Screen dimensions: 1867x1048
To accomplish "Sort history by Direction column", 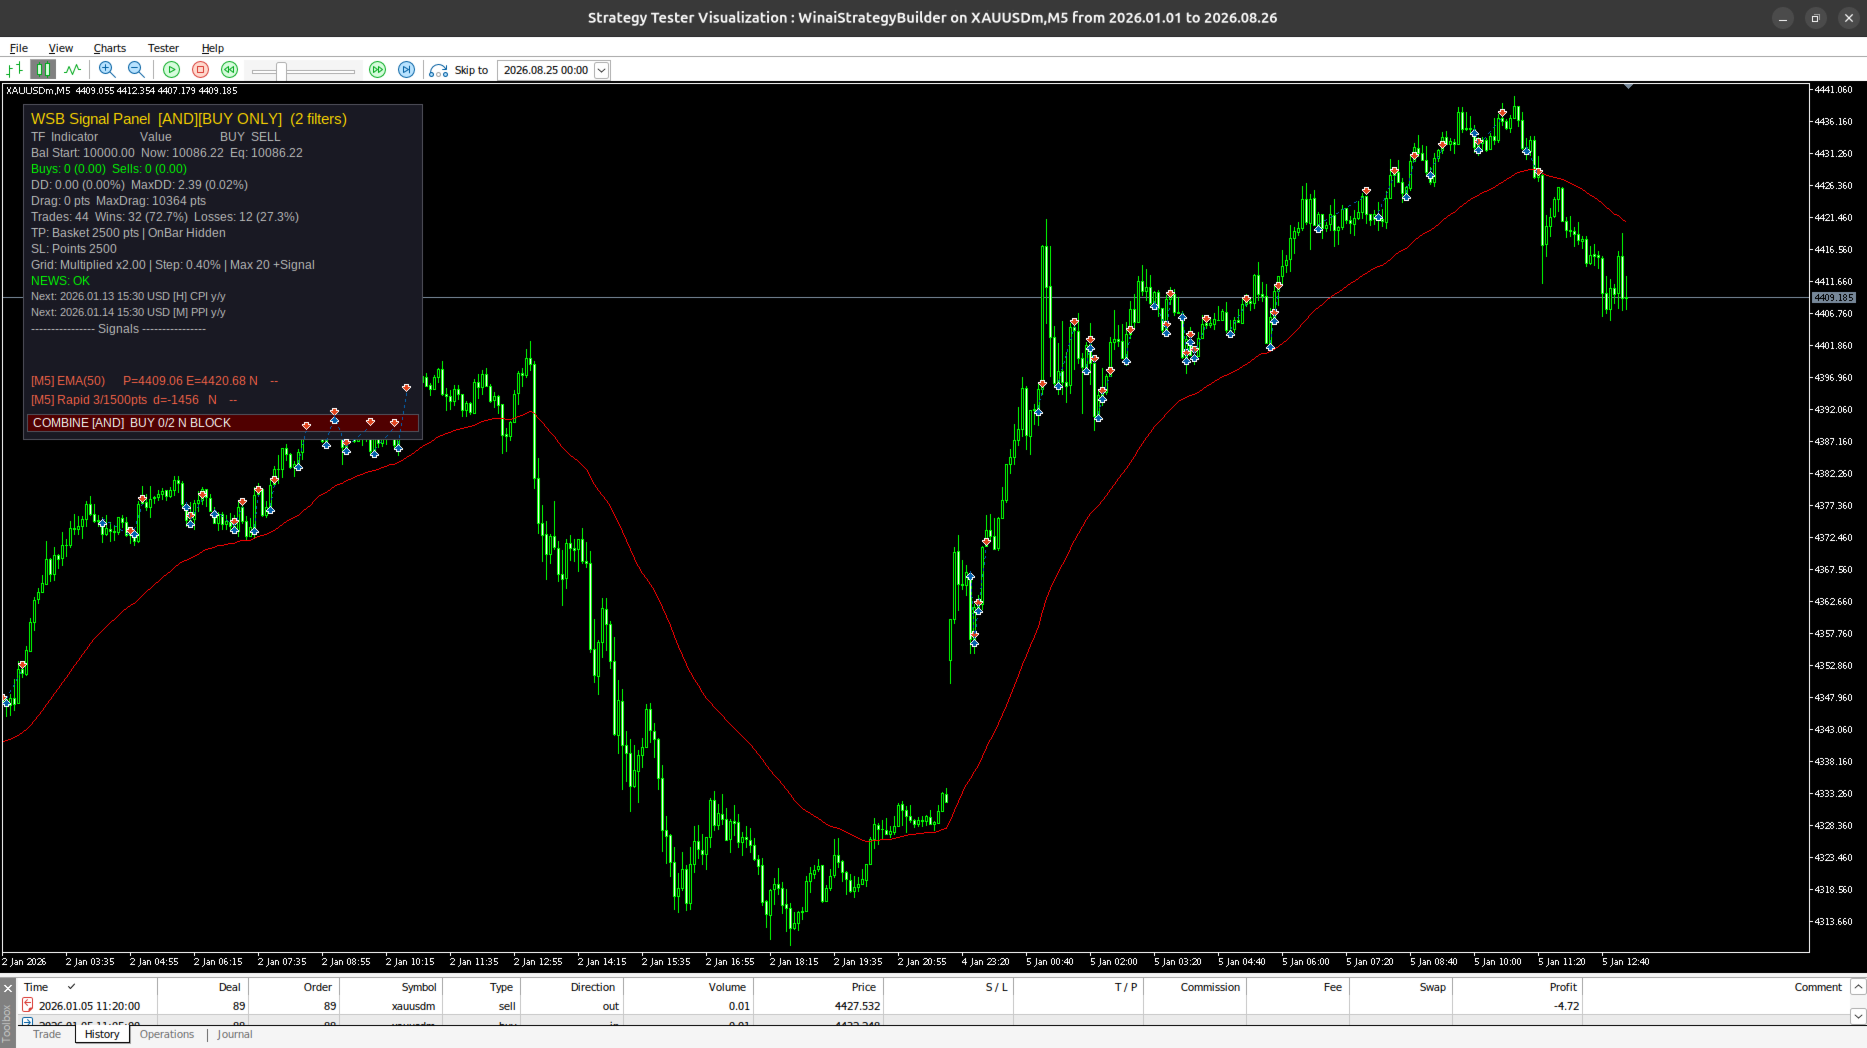I will (572, 987).
